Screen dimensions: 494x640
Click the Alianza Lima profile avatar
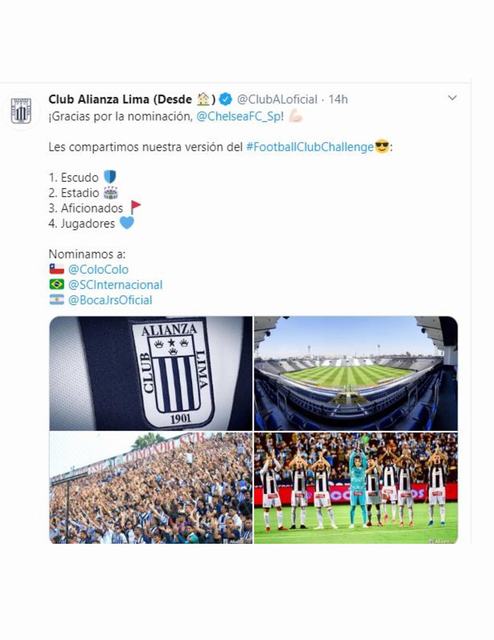click(21, 111)
